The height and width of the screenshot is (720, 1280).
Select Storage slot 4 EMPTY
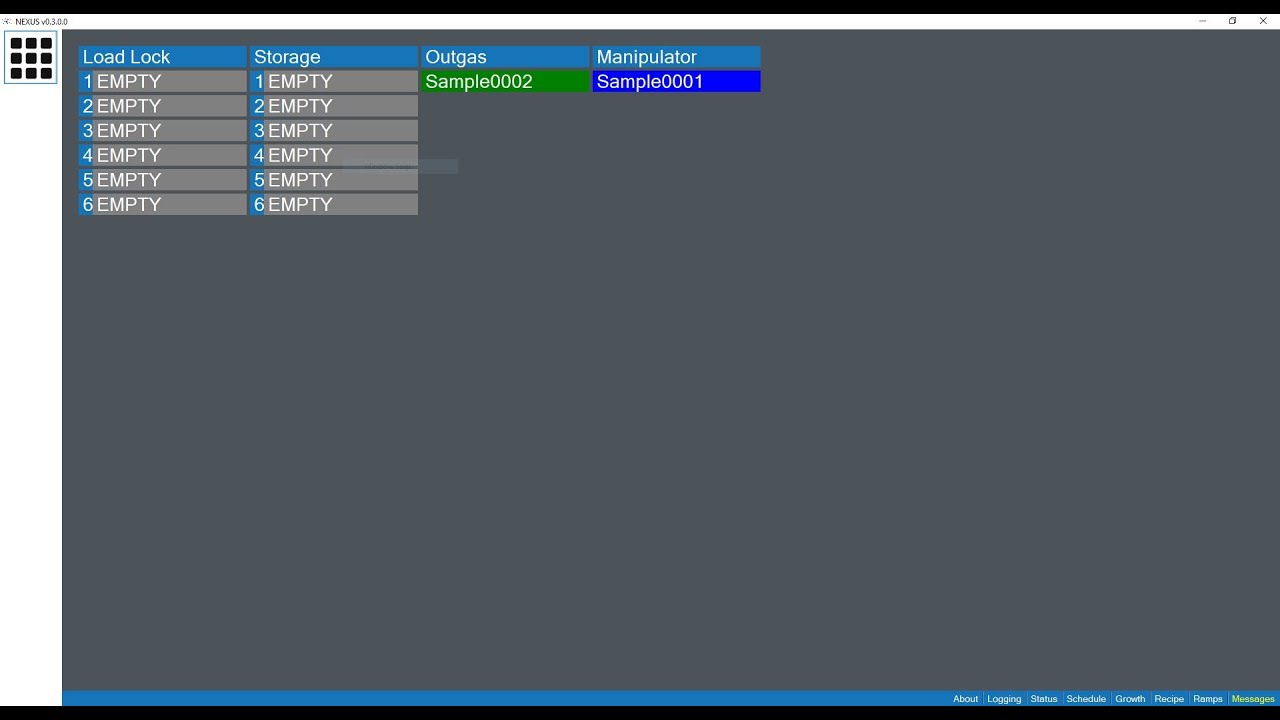[x=334, y=155]
